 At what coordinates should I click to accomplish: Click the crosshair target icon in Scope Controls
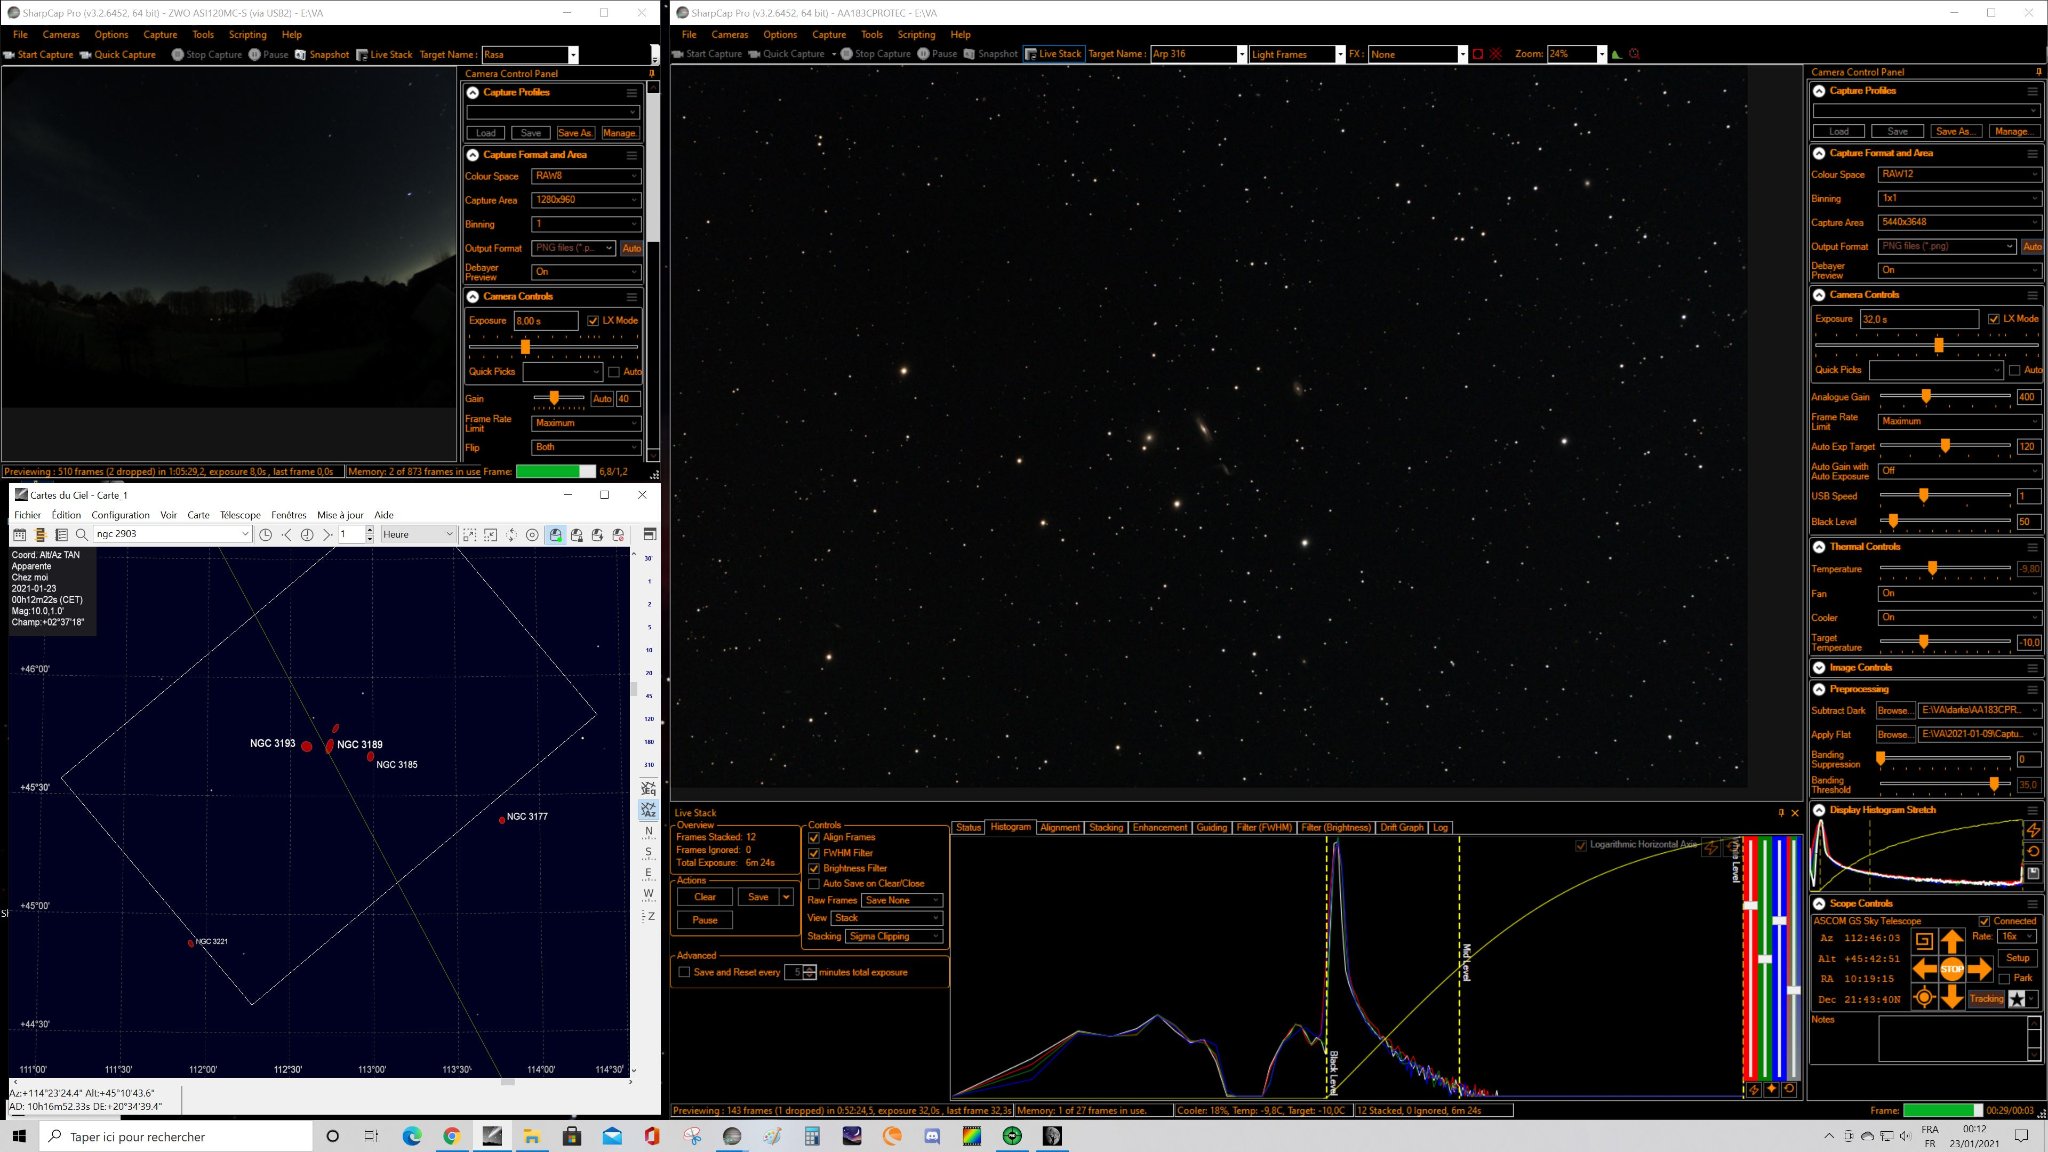(x=1923, y=997)
